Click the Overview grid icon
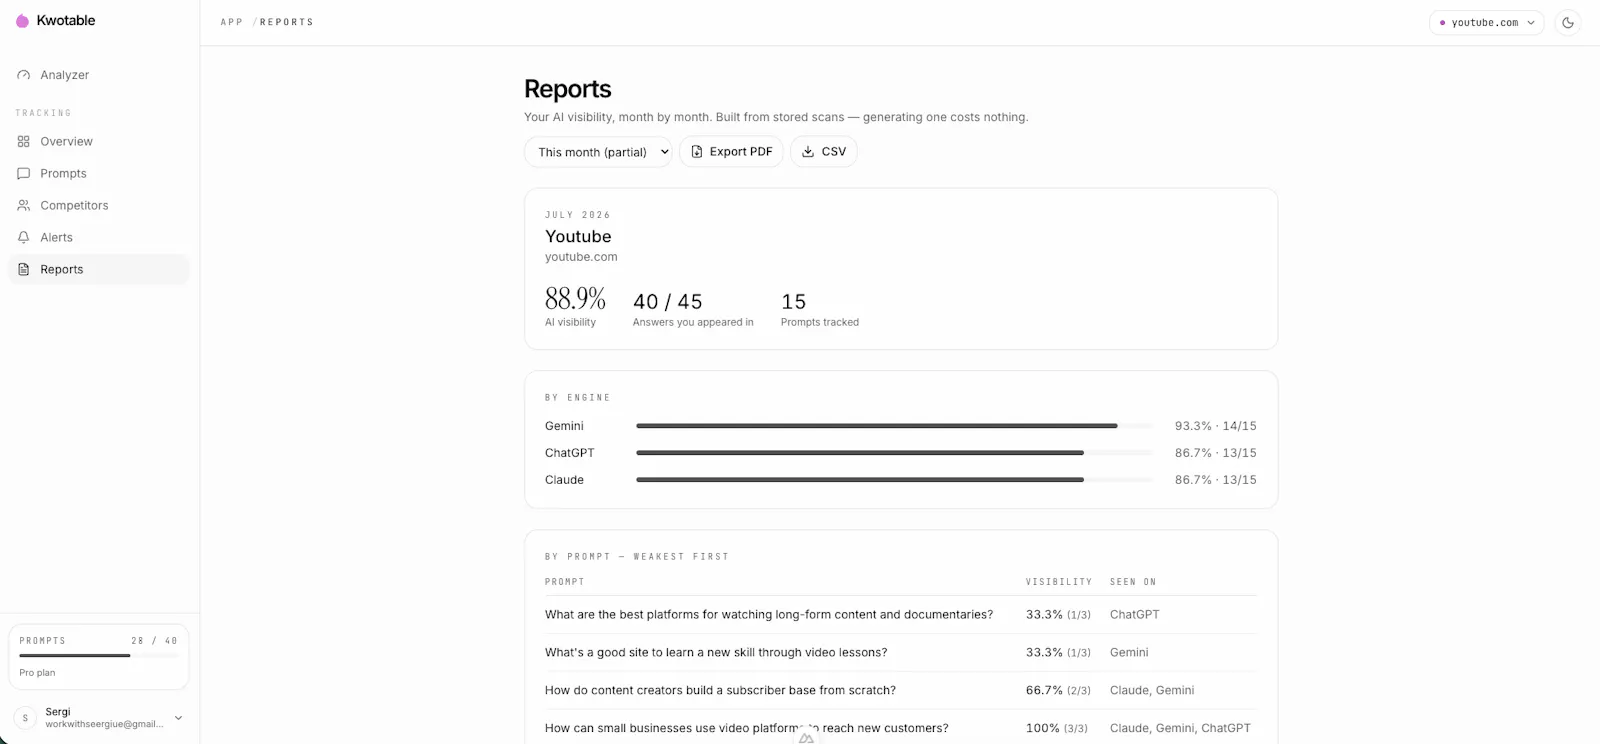This screenshot has width=1600, height=744. pyautogui.click(x=24, y=142)
